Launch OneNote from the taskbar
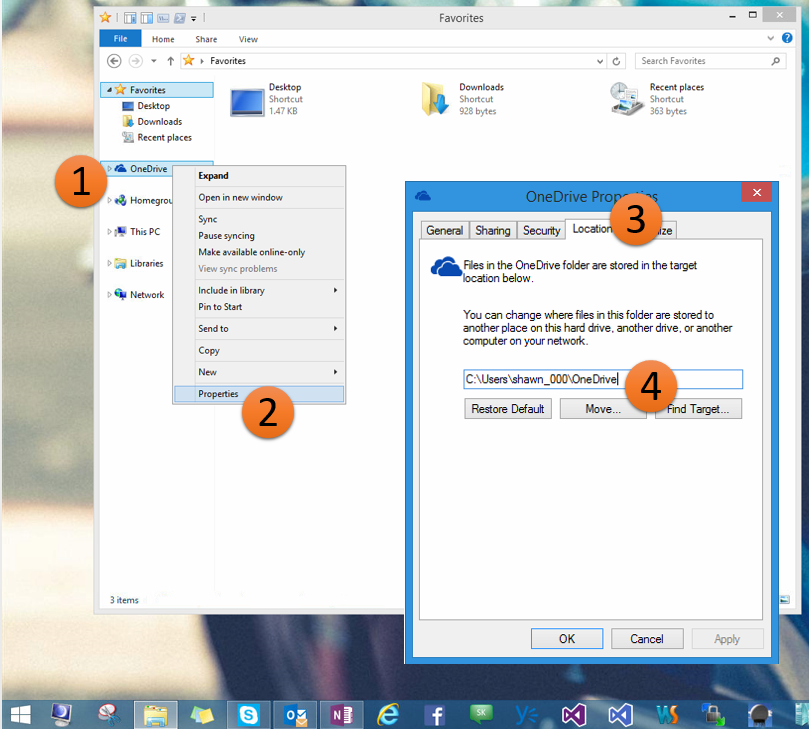Viewport: 809px width, 729px height. [x=342, y=715]
